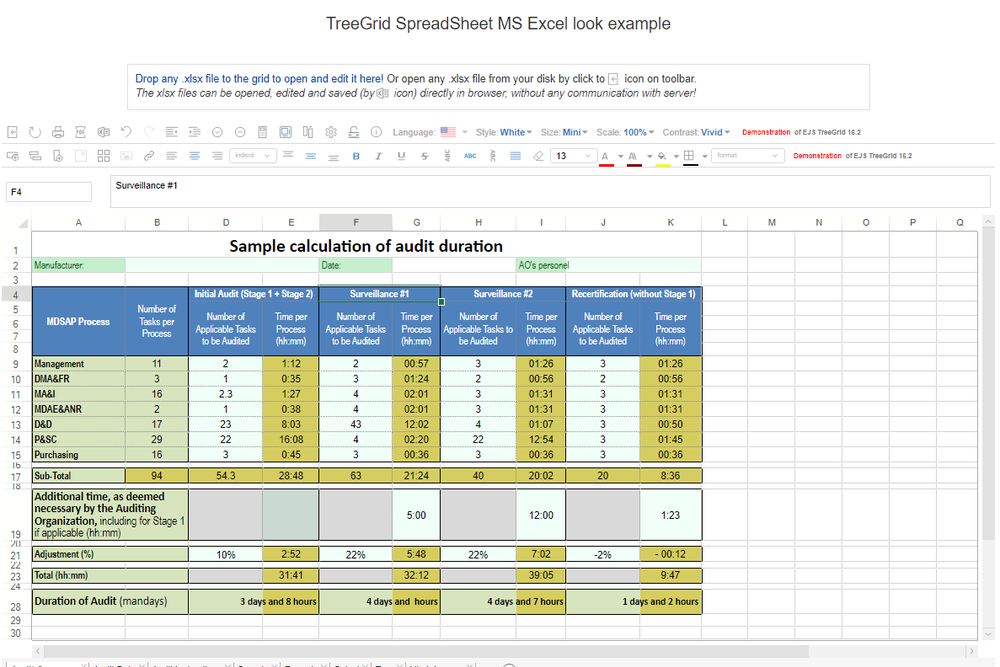Insert a hyperlink with link icon

pyautogui.click(x=149, y=156)
